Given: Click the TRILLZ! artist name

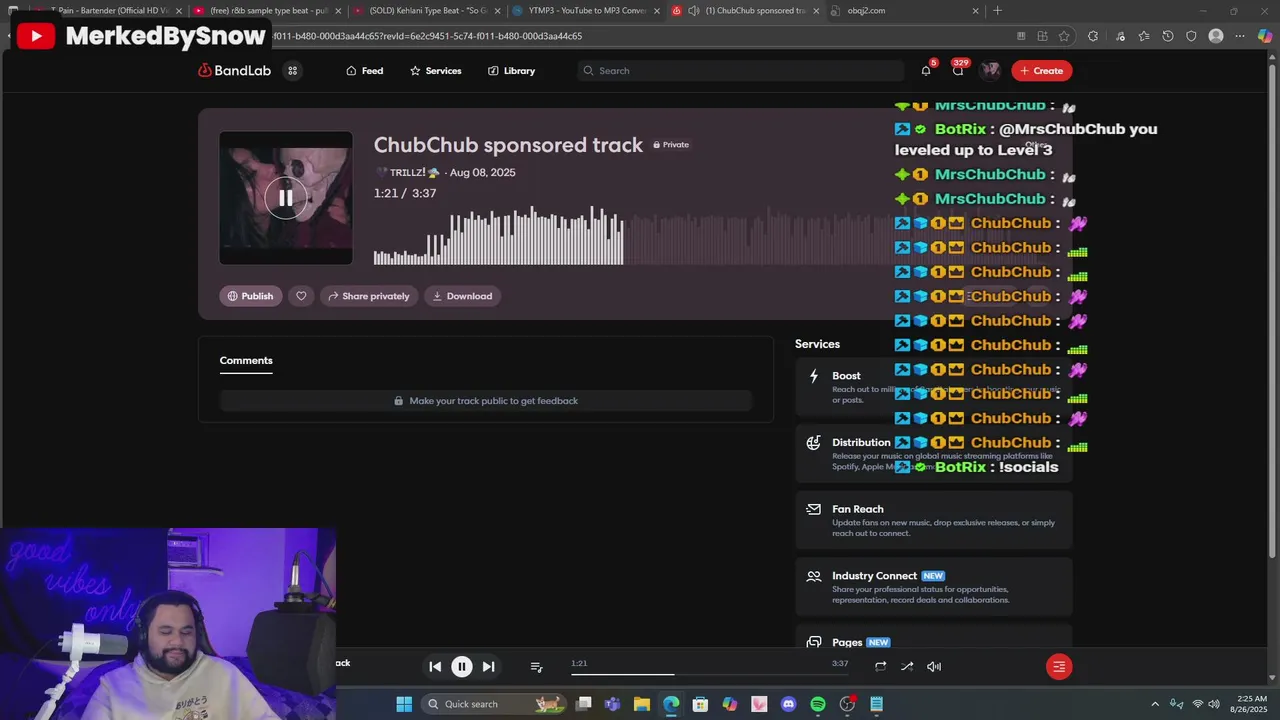Looking at the screenshot, I should 407,173.
